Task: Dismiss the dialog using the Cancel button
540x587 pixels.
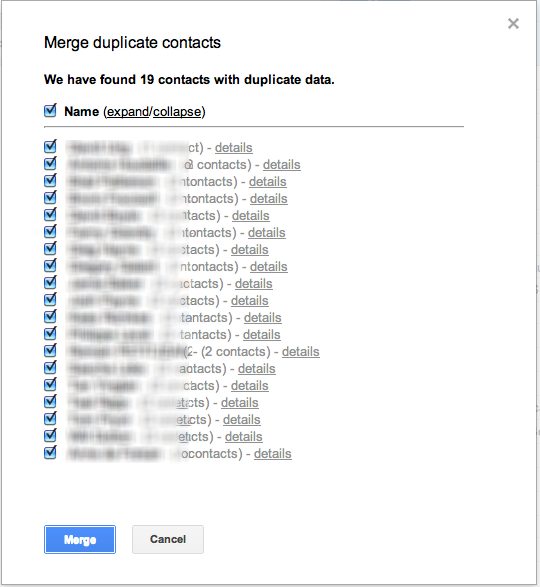Action: (168, 539)
